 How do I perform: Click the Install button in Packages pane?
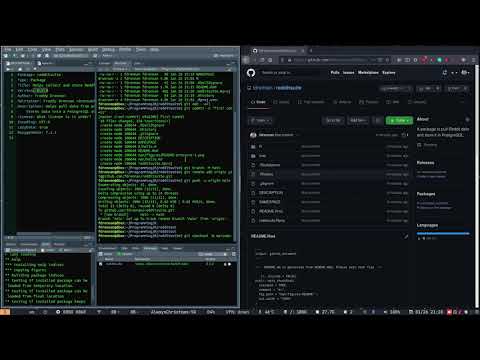coord(106,254)
